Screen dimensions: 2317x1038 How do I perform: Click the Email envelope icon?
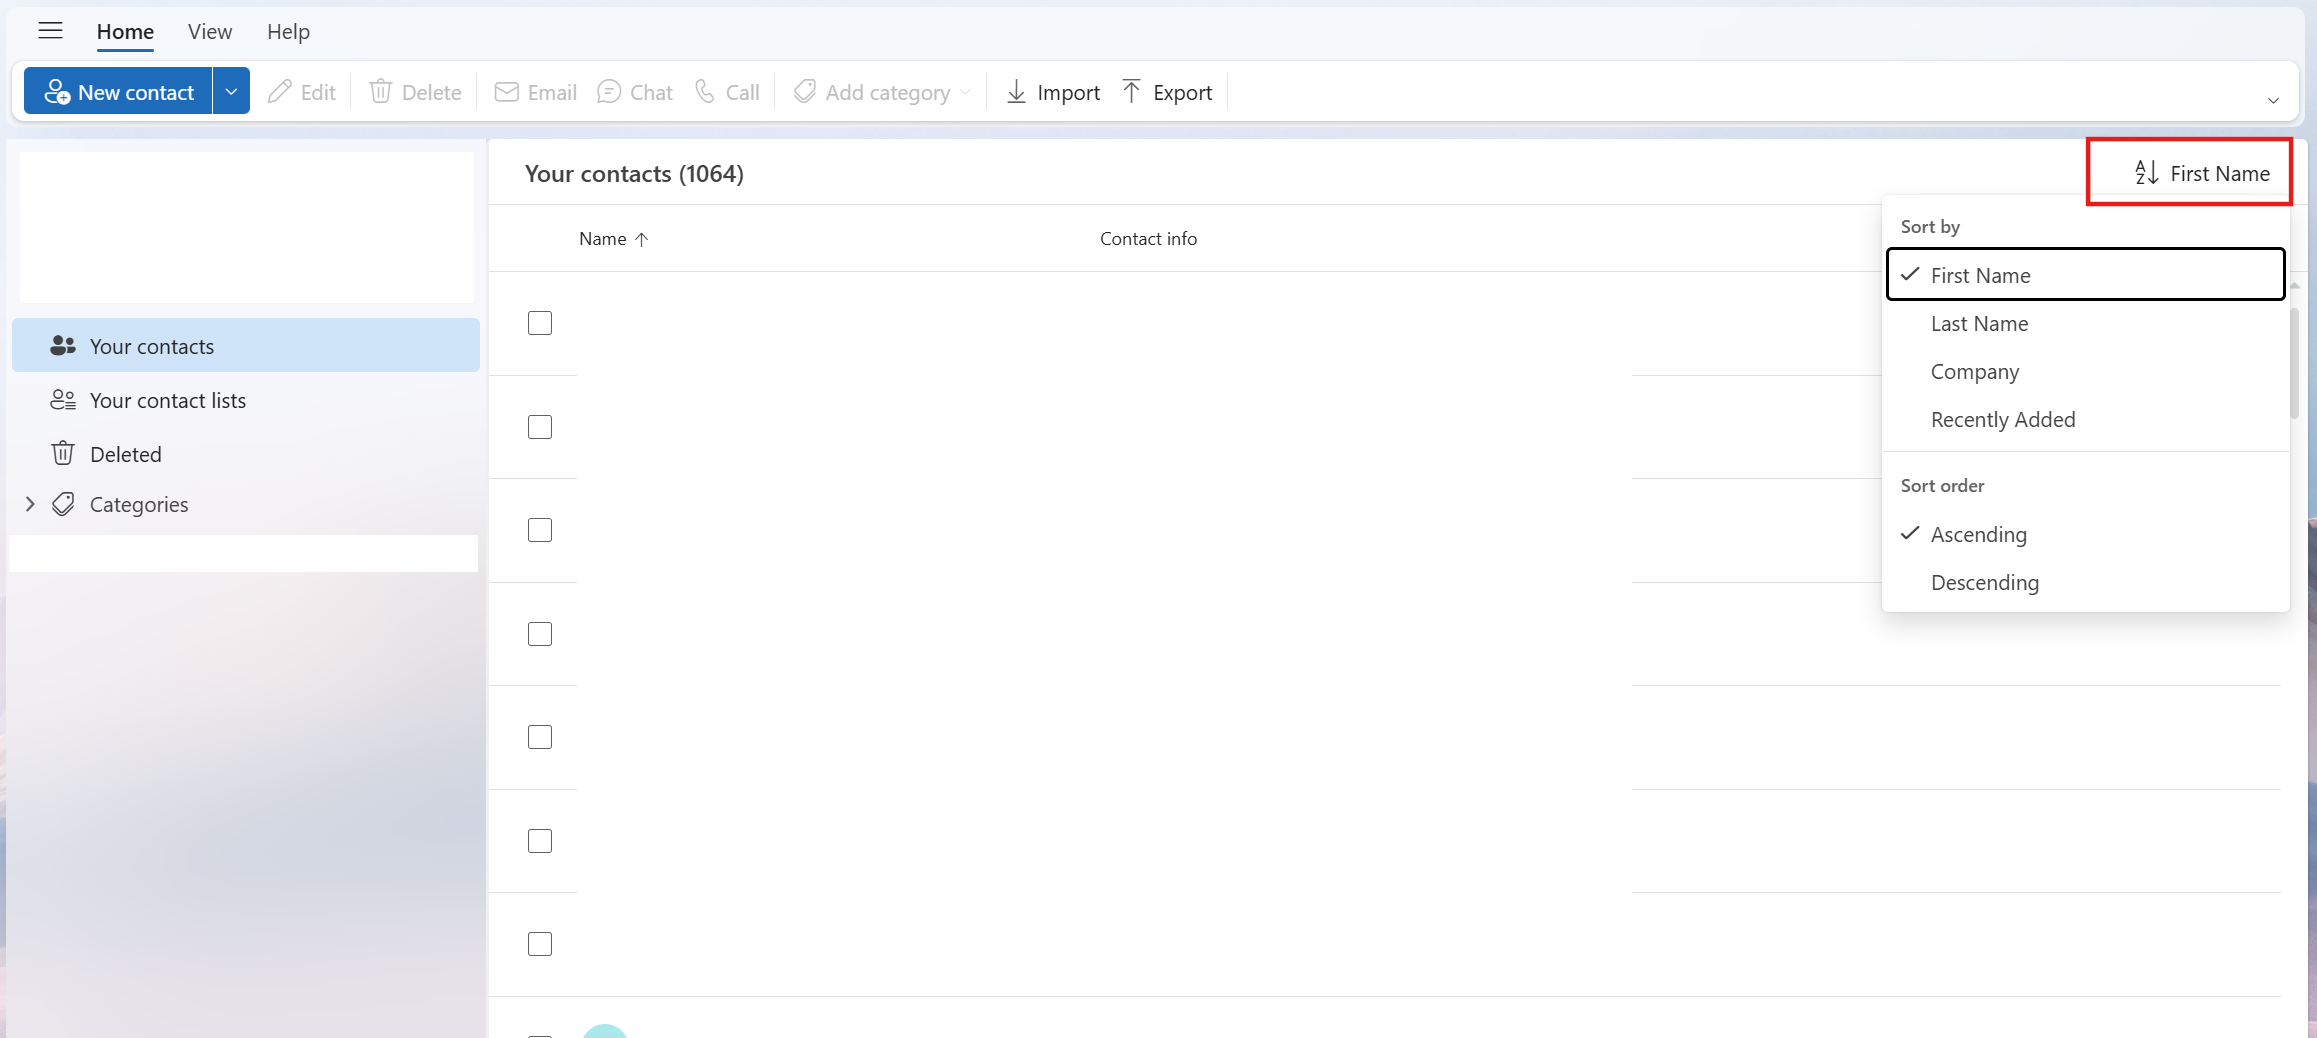coord(507,91)
